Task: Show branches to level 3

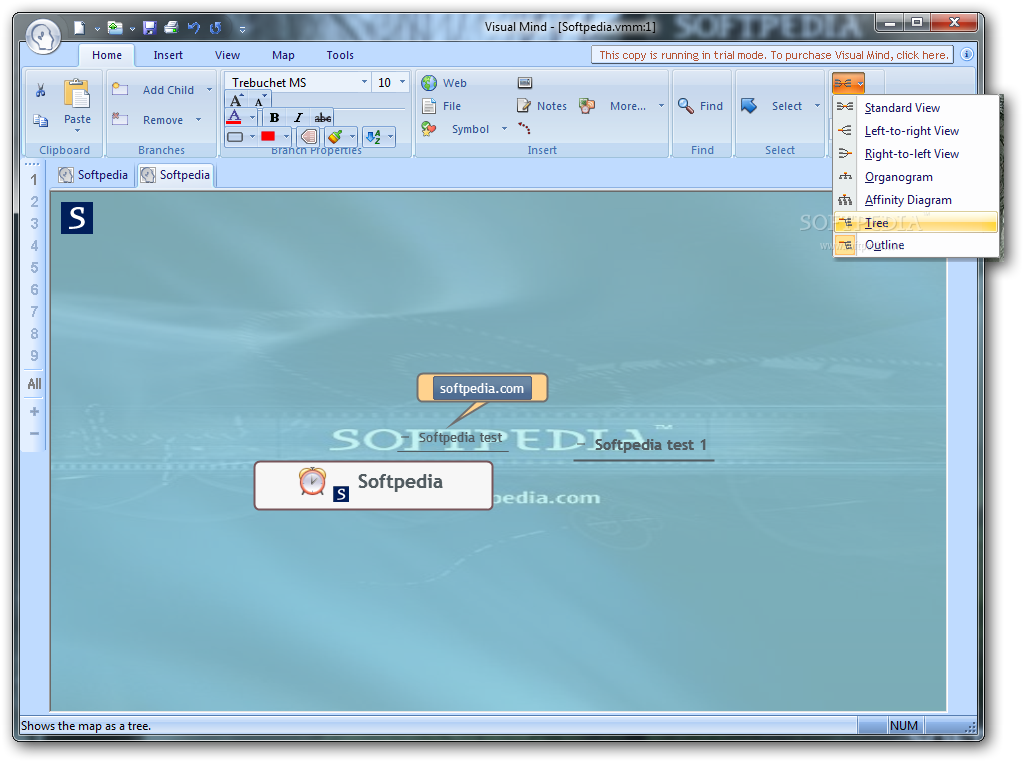Action: [x=34, y=223]
